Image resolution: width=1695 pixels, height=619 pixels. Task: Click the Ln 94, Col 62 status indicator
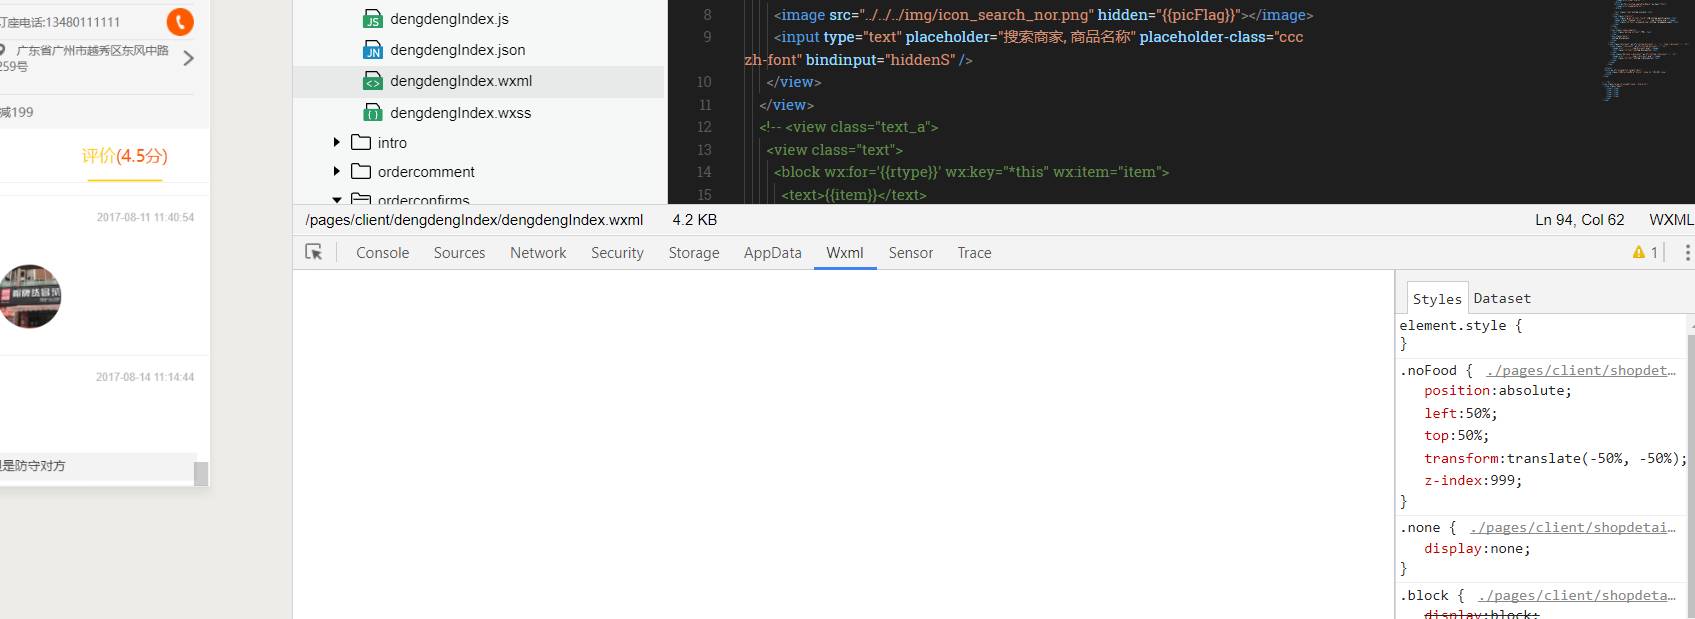point(1579,220)
